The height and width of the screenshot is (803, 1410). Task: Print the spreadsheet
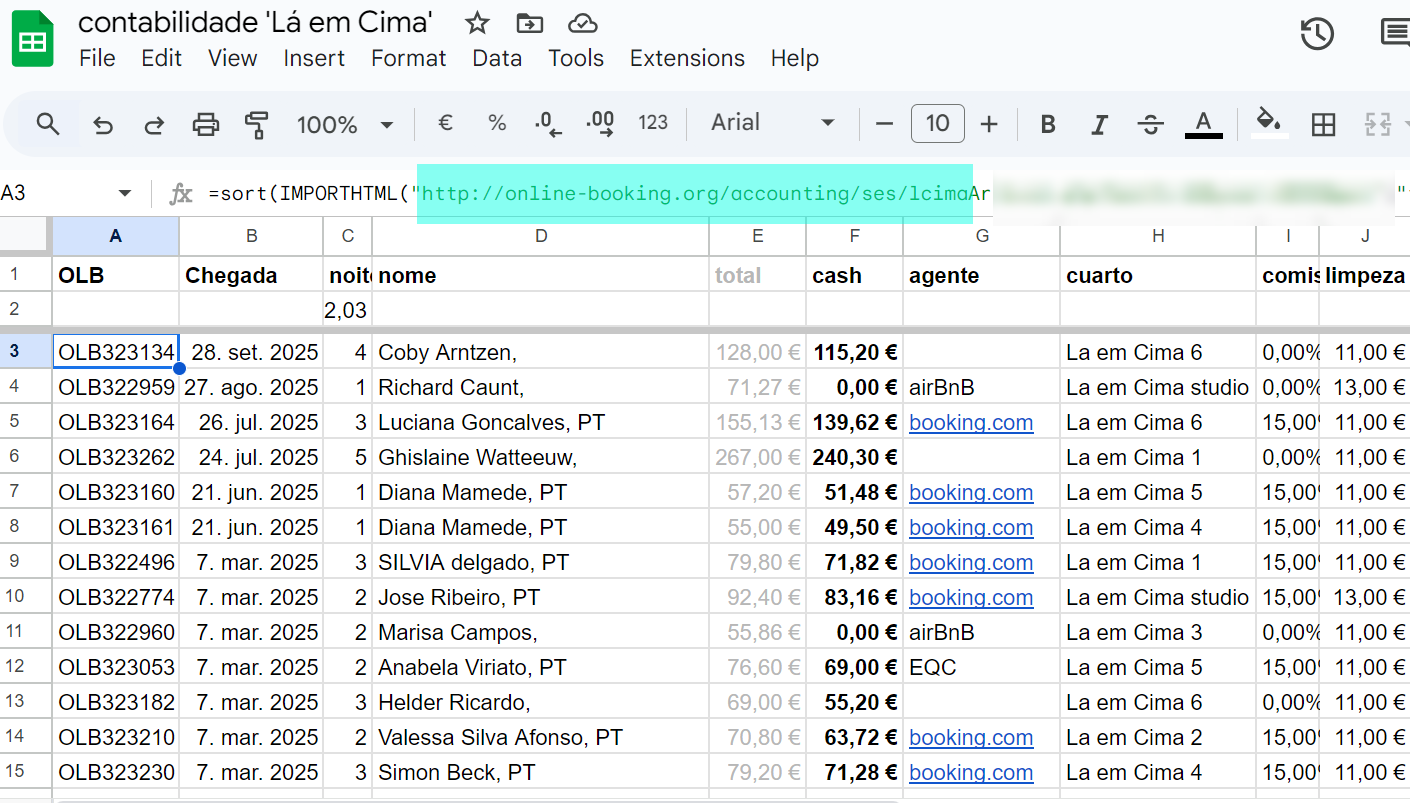tap(206, 125)
